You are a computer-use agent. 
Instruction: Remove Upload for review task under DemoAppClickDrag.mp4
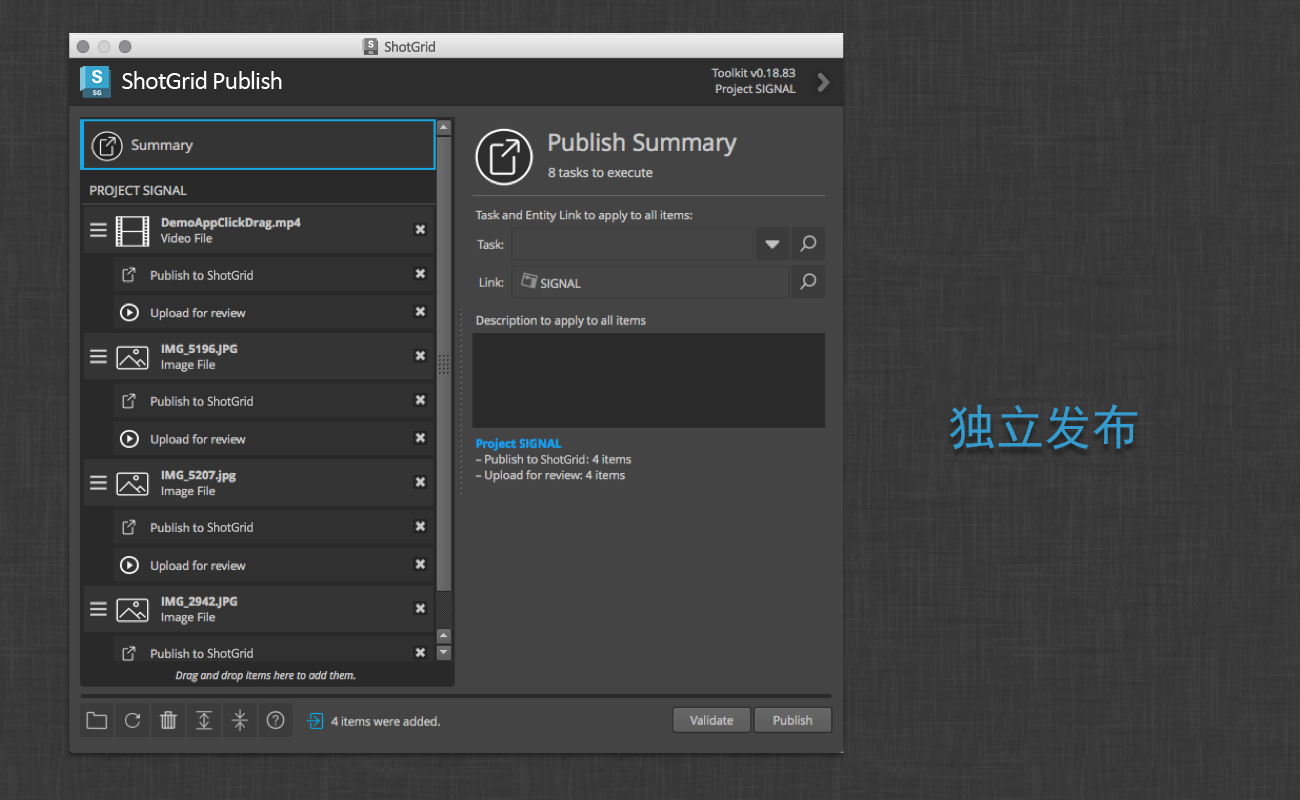(420, 312)
